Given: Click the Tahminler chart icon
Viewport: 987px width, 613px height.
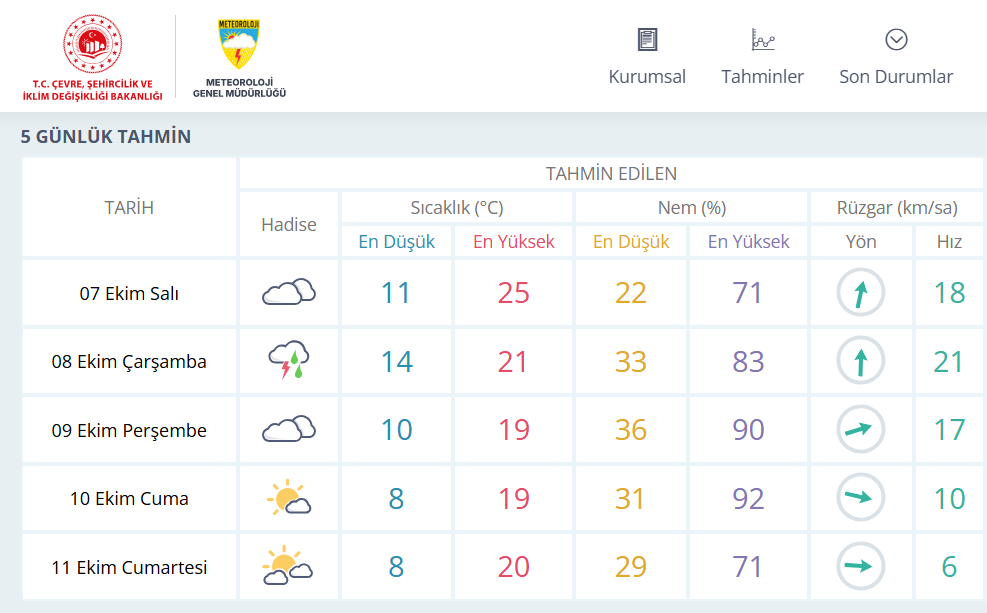Looking at the screenshot, I should 762,40.
